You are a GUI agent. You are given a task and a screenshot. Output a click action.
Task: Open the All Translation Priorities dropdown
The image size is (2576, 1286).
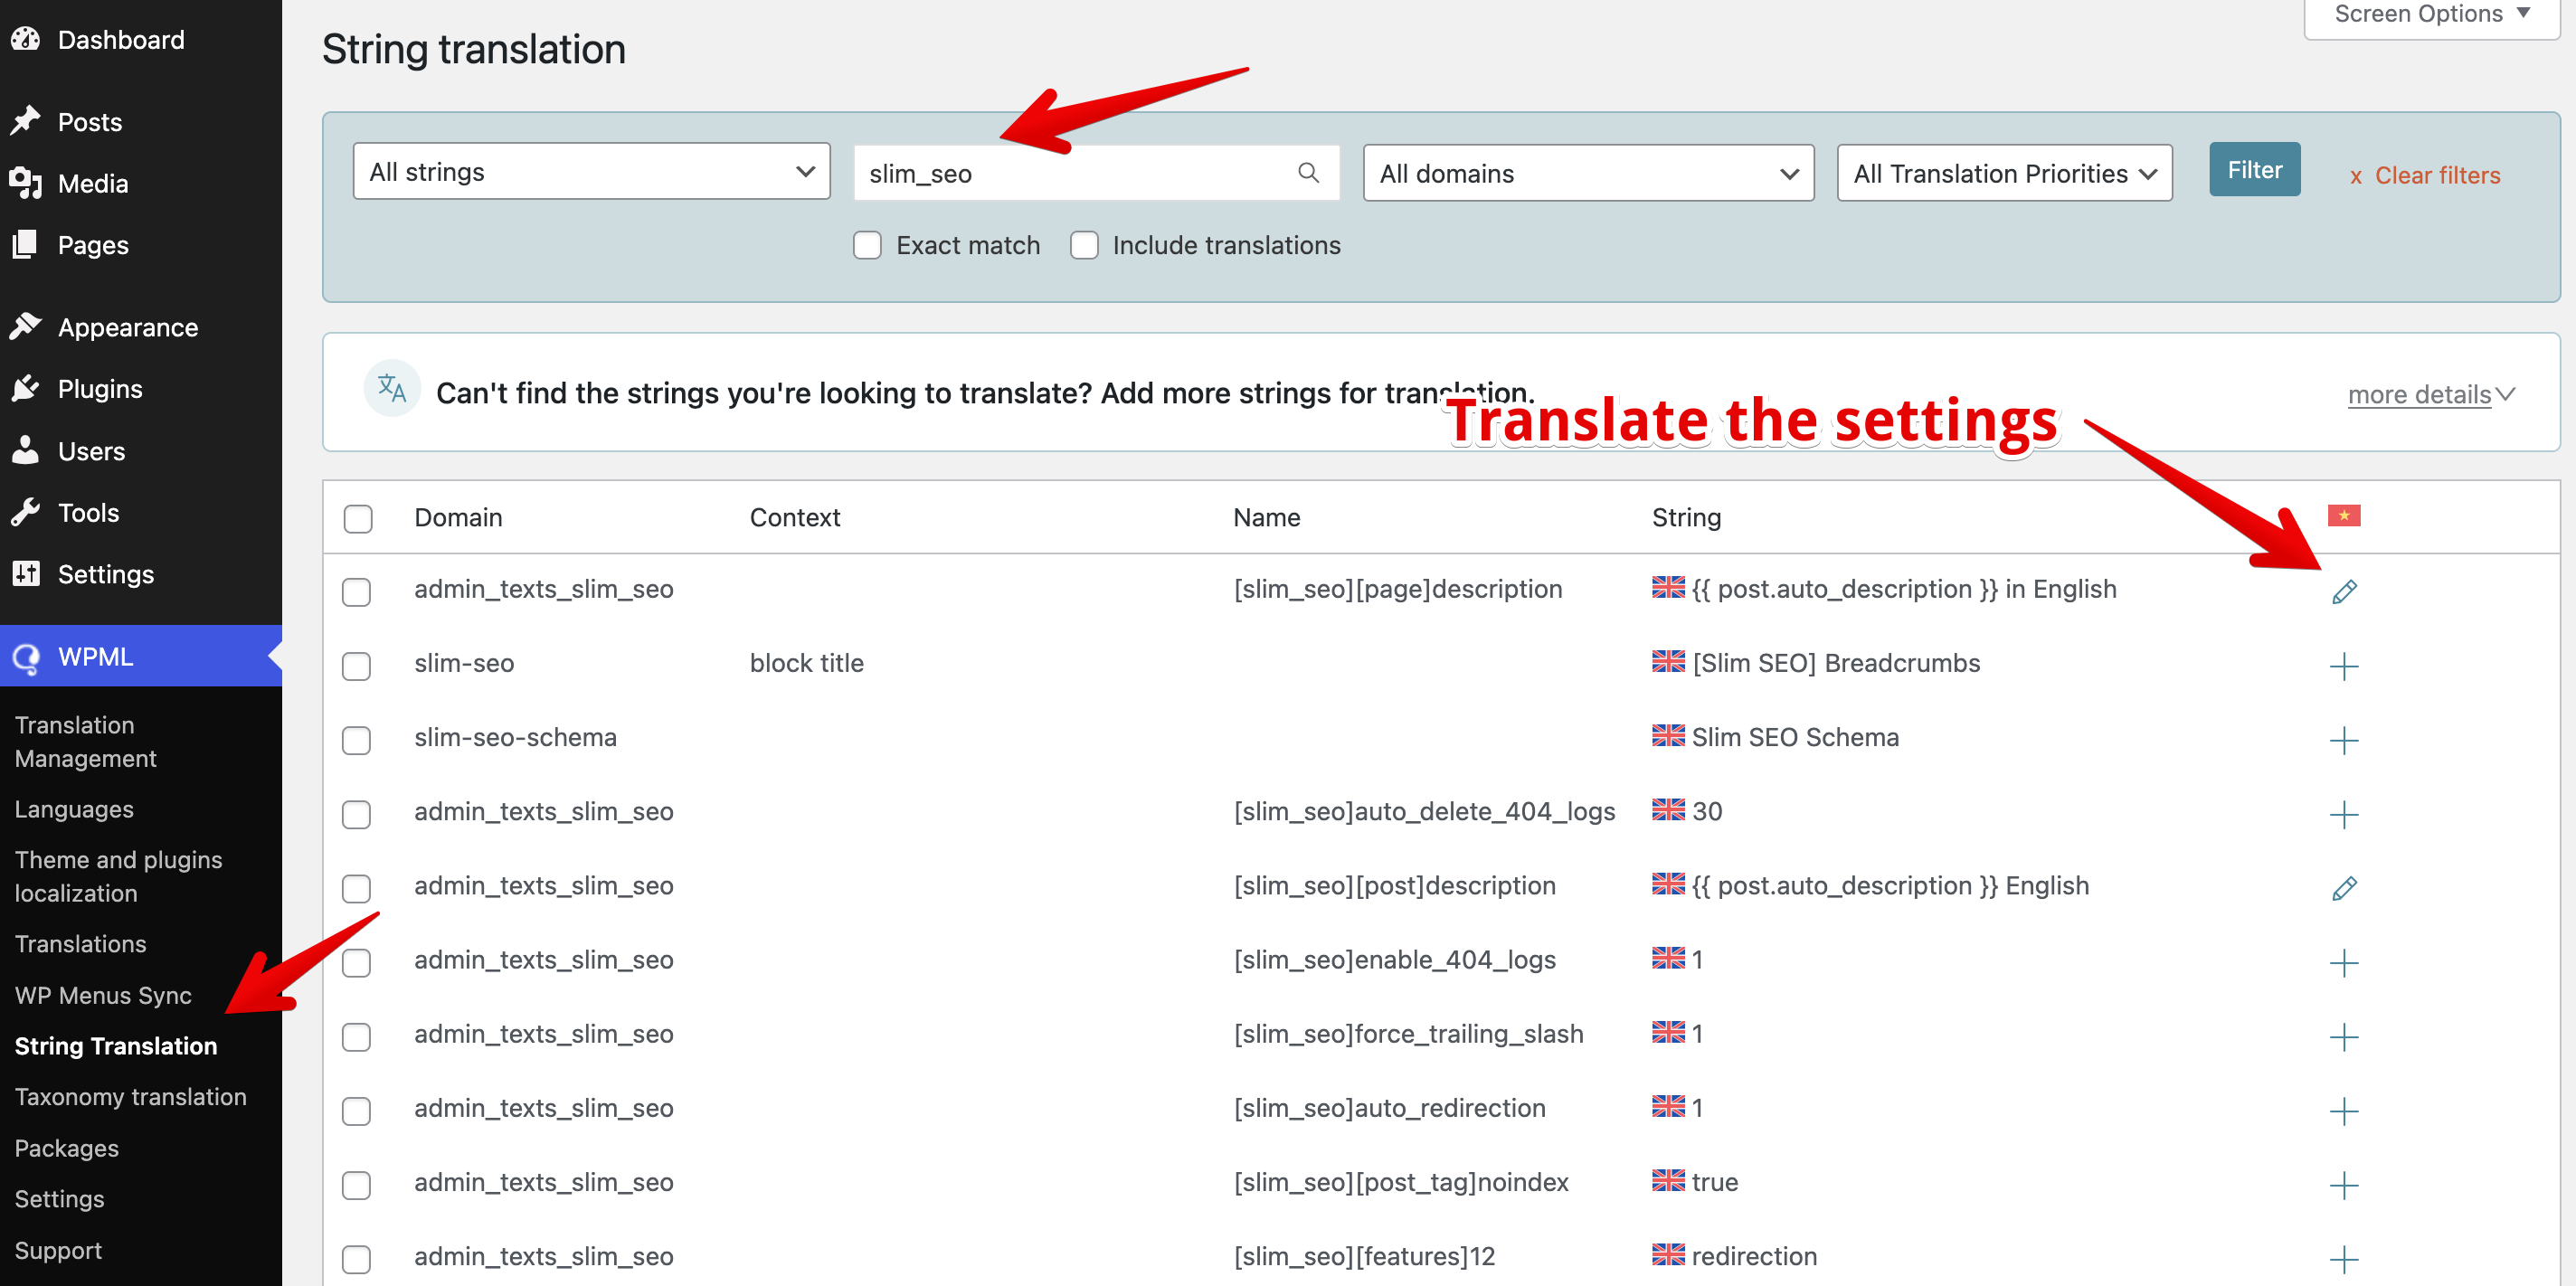click(2004, 173)
